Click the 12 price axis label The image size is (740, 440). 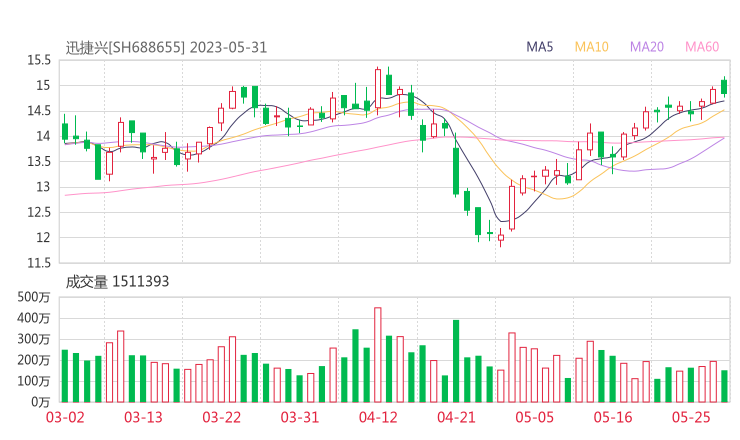pos(43,237)
